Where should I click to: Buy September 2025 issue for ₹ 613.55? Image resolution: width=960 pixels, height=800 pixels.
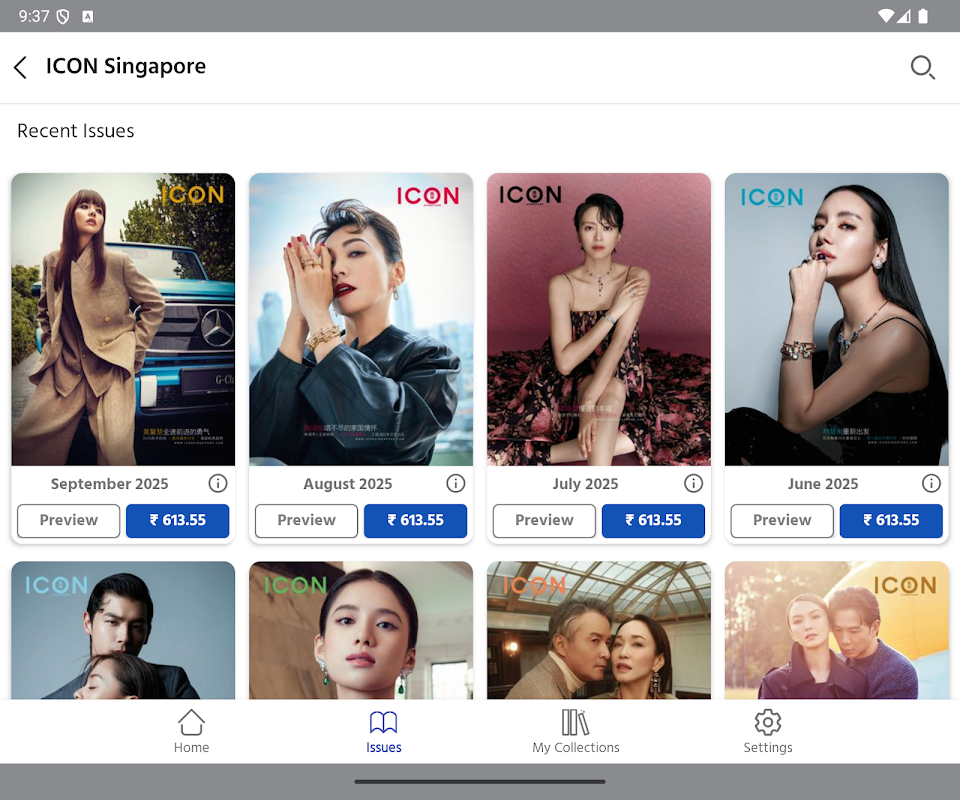pos(178,520)
